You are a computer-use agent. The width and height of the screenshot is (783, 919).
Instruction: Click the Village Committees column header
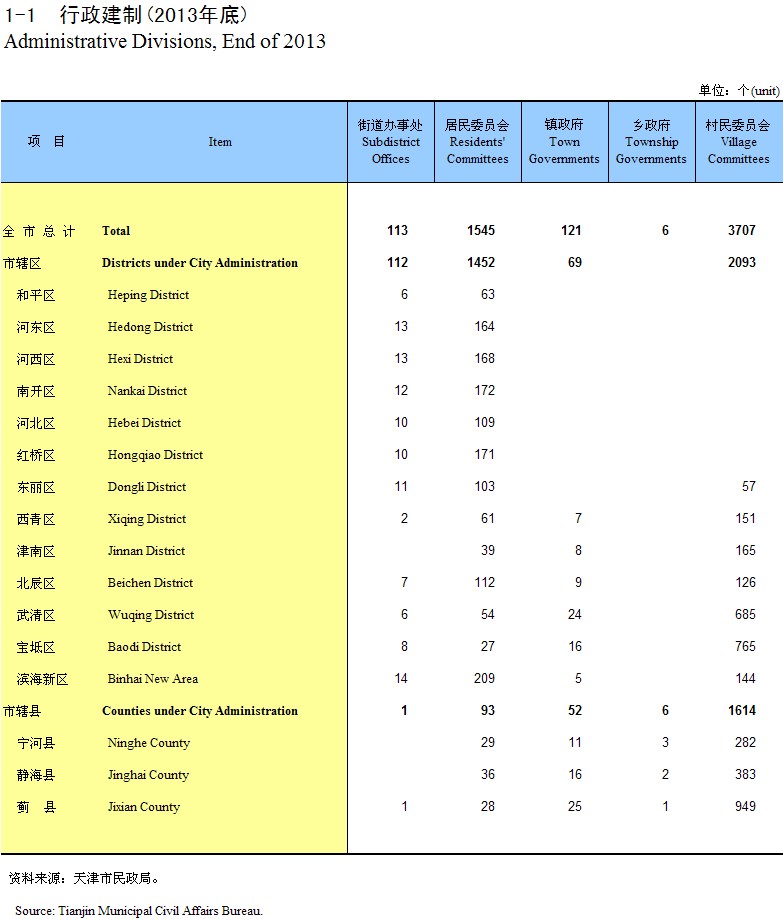coord(738,142)
